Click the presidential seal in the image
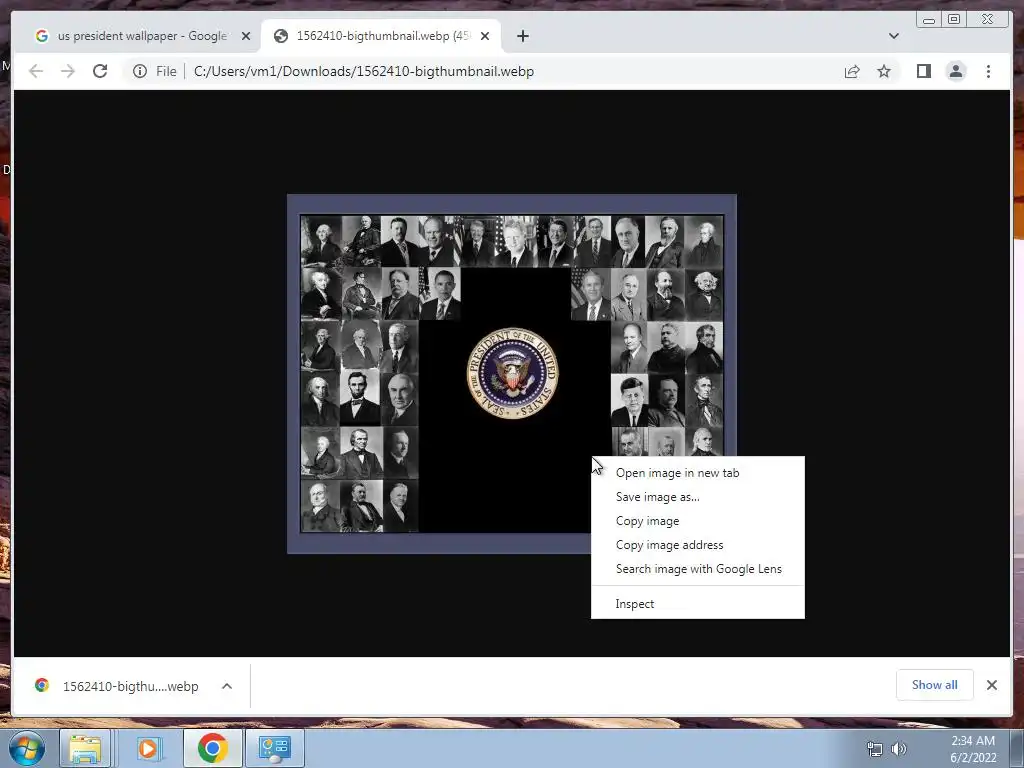 coord(513,373)
